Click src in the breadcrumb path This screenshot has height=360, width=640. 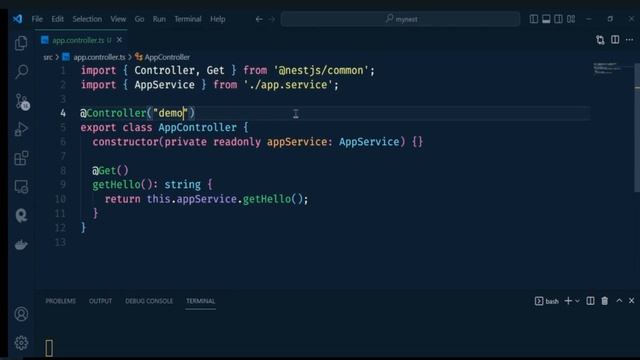click(48, 57)
